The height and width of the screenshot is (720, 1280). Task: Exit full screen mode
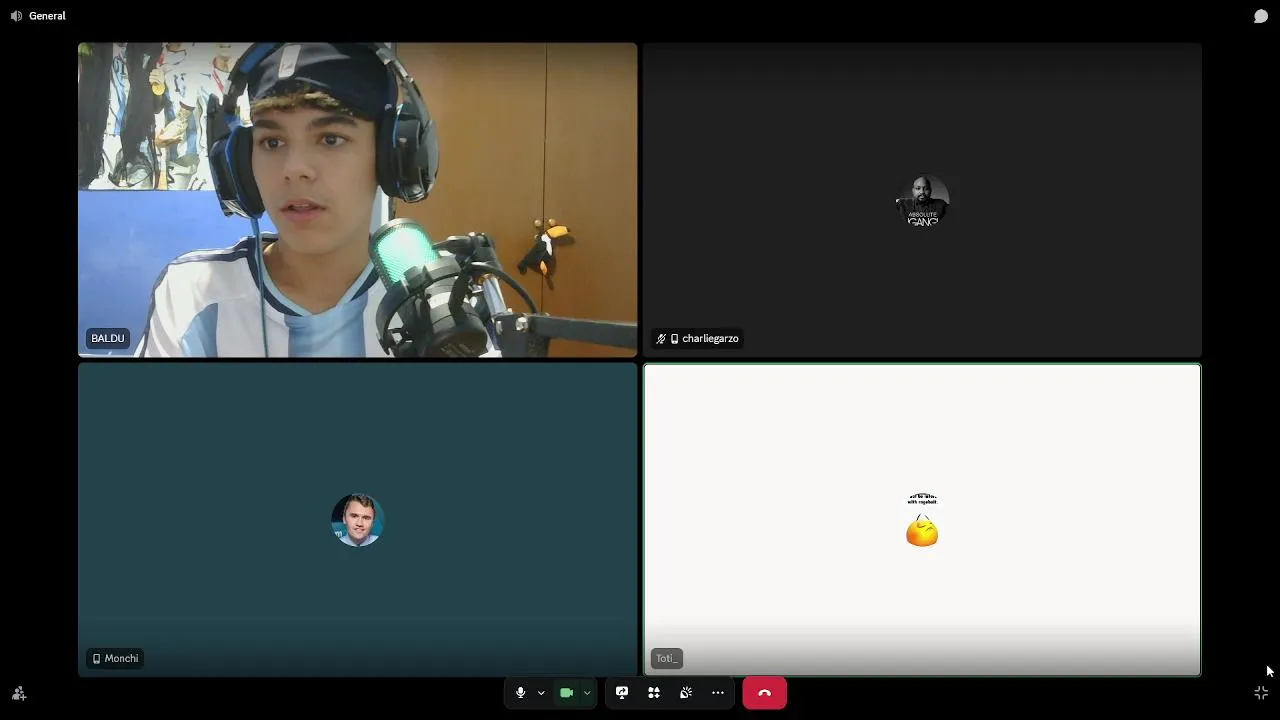pos(1261,693)
